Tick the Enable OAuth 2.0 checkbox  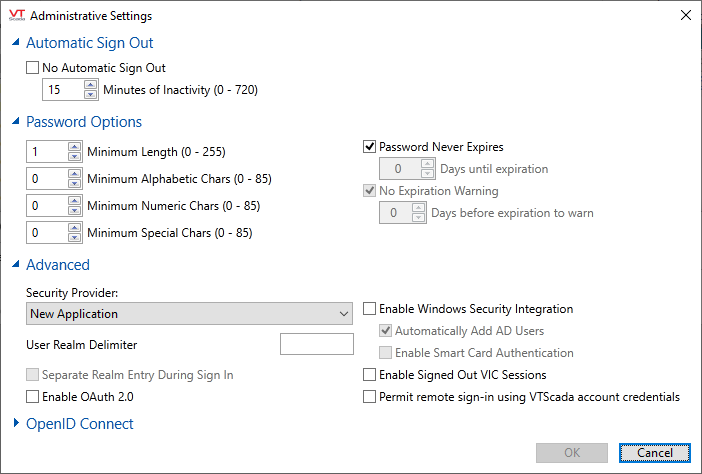[33, 397]
